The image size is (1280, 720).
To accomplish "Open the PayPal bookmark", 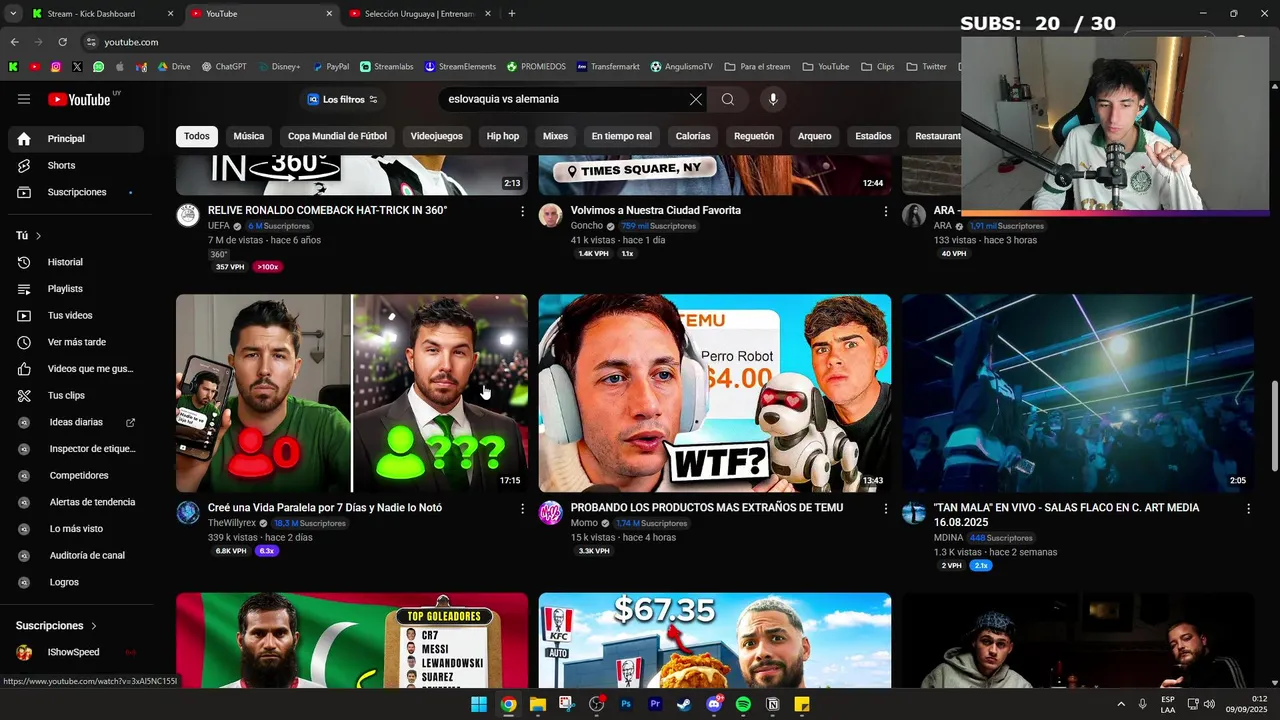I will pyautogui.click(x=331, y=67).
